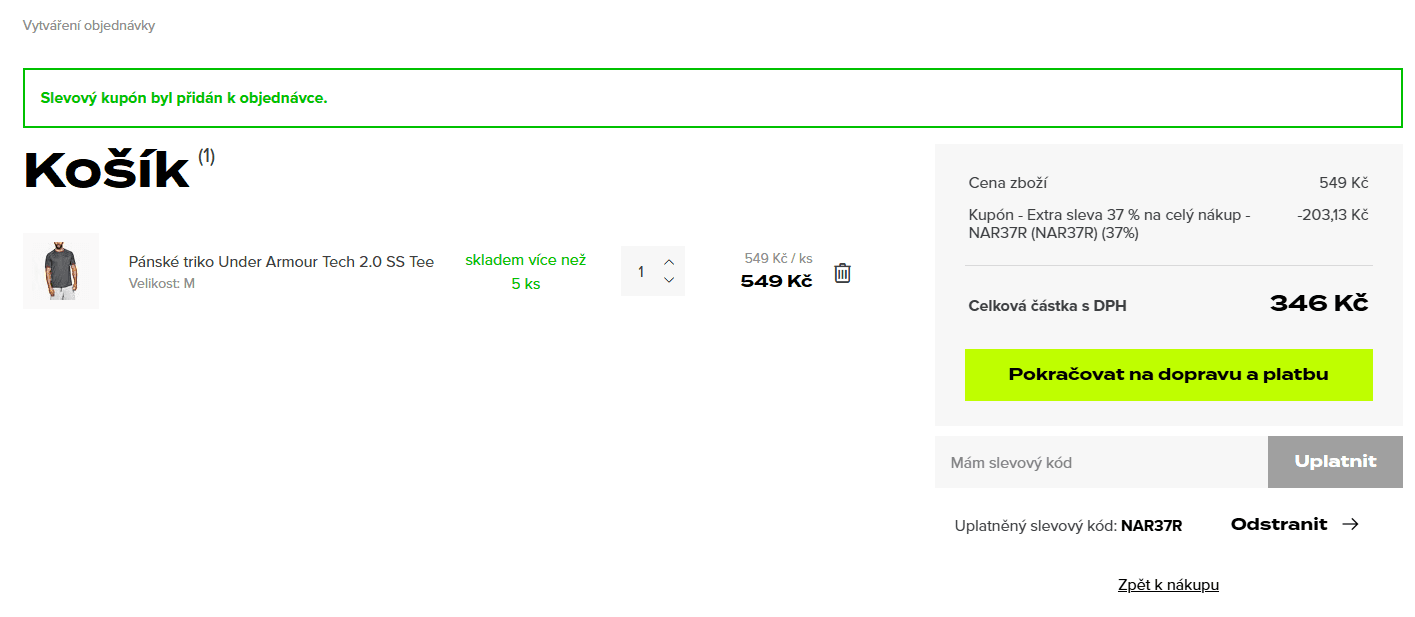Open Pánské triko Under Armour Tech 2.0 link

(281, 262)
